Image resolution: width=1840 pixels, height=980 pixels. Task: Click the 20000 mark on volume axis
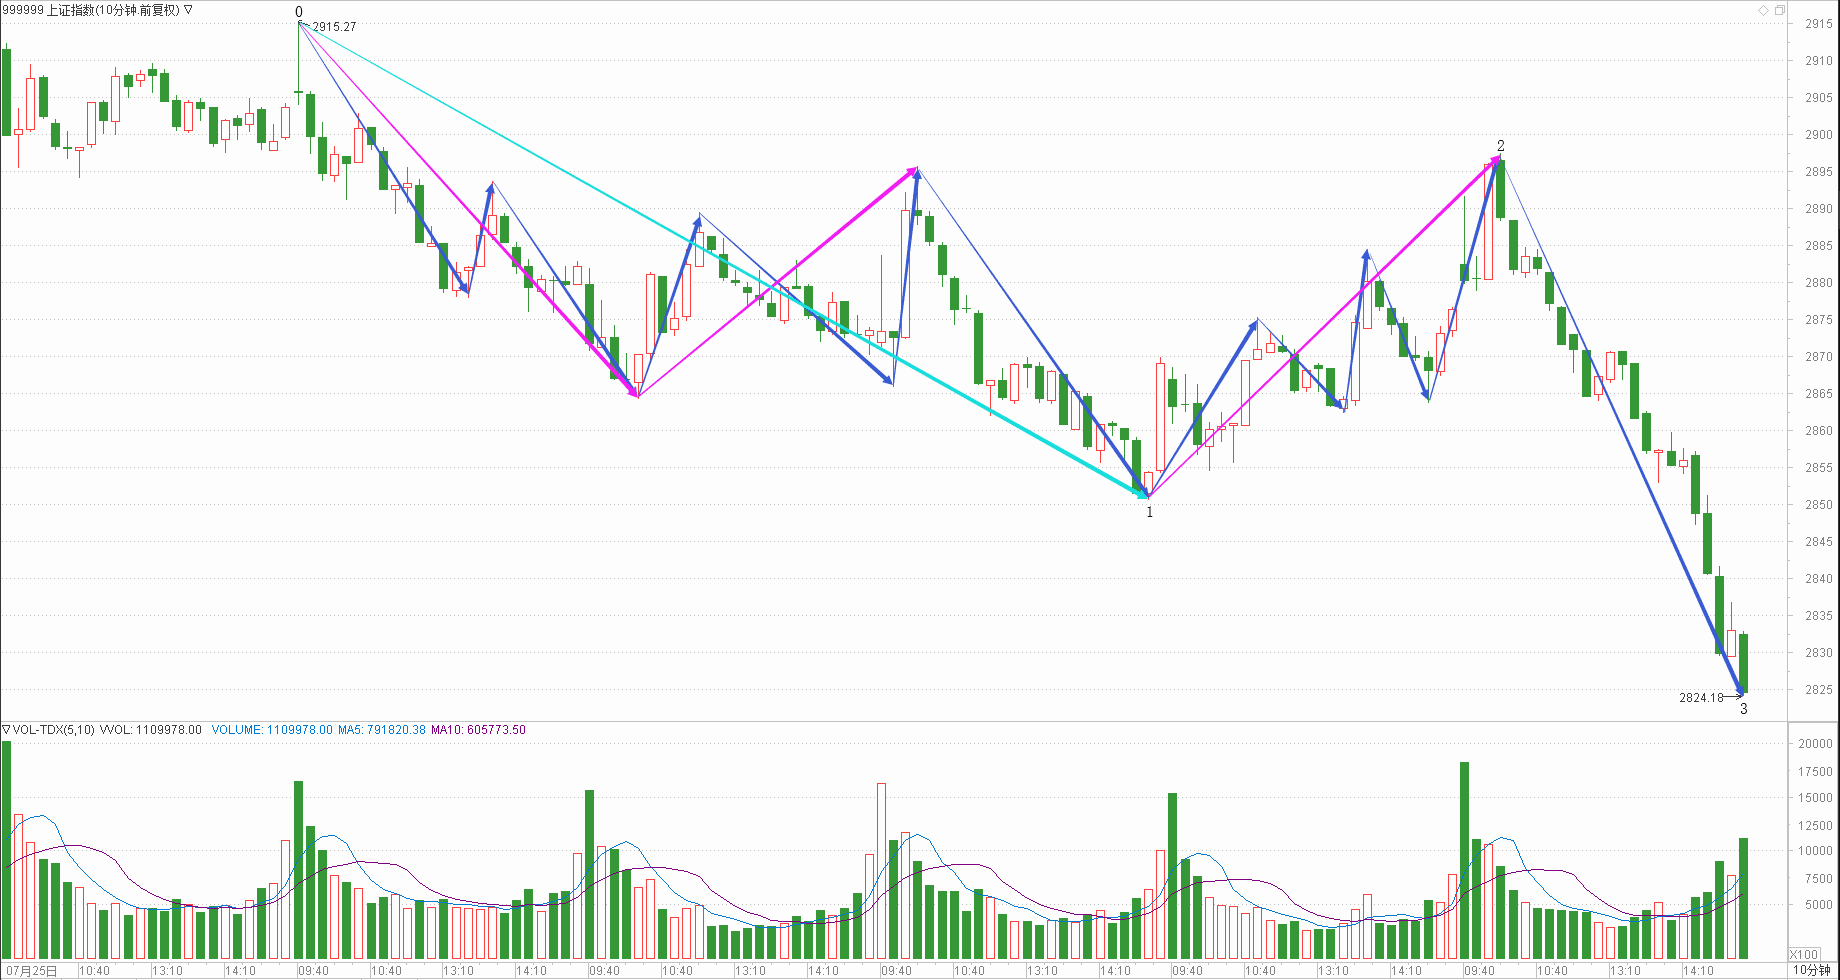point(1815,744)
